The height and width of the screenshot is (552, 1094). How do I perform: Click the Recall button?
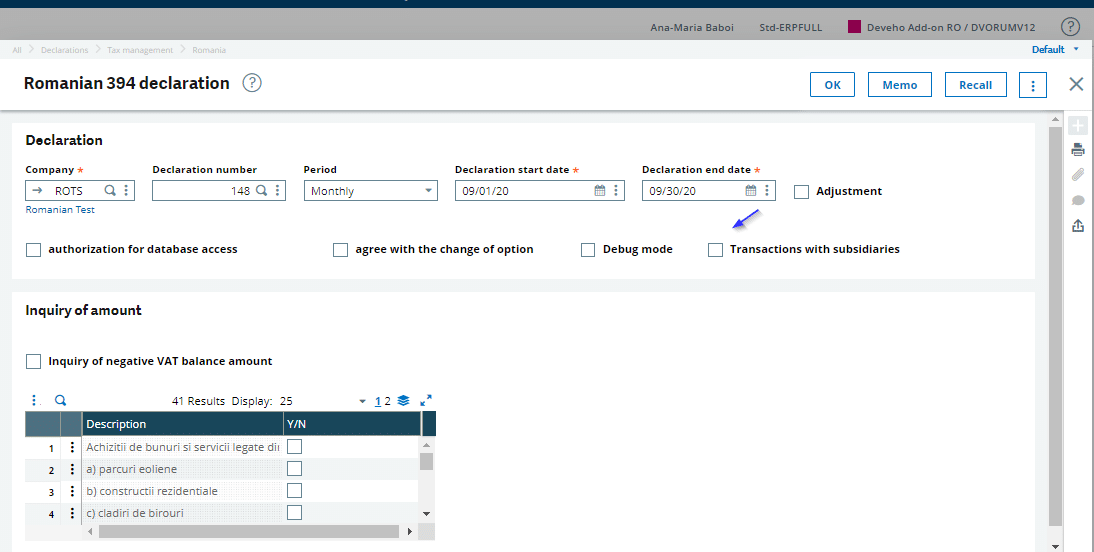(975, 85)
